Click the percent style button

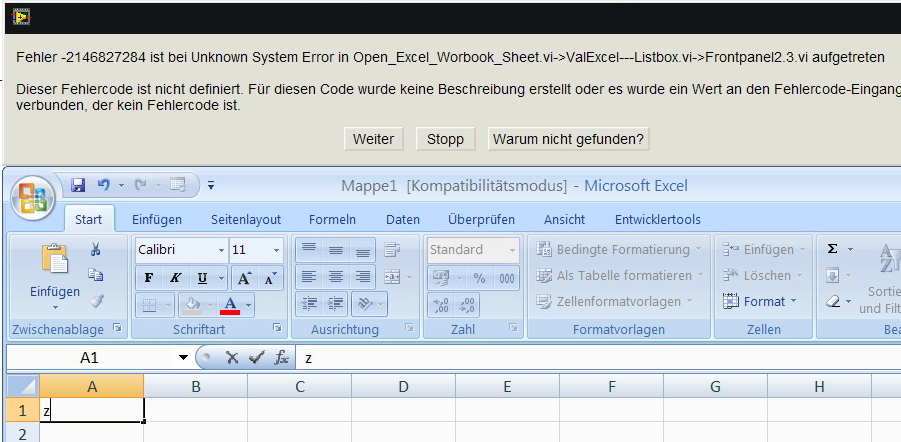pyautogui.click(x=479, y=278)
